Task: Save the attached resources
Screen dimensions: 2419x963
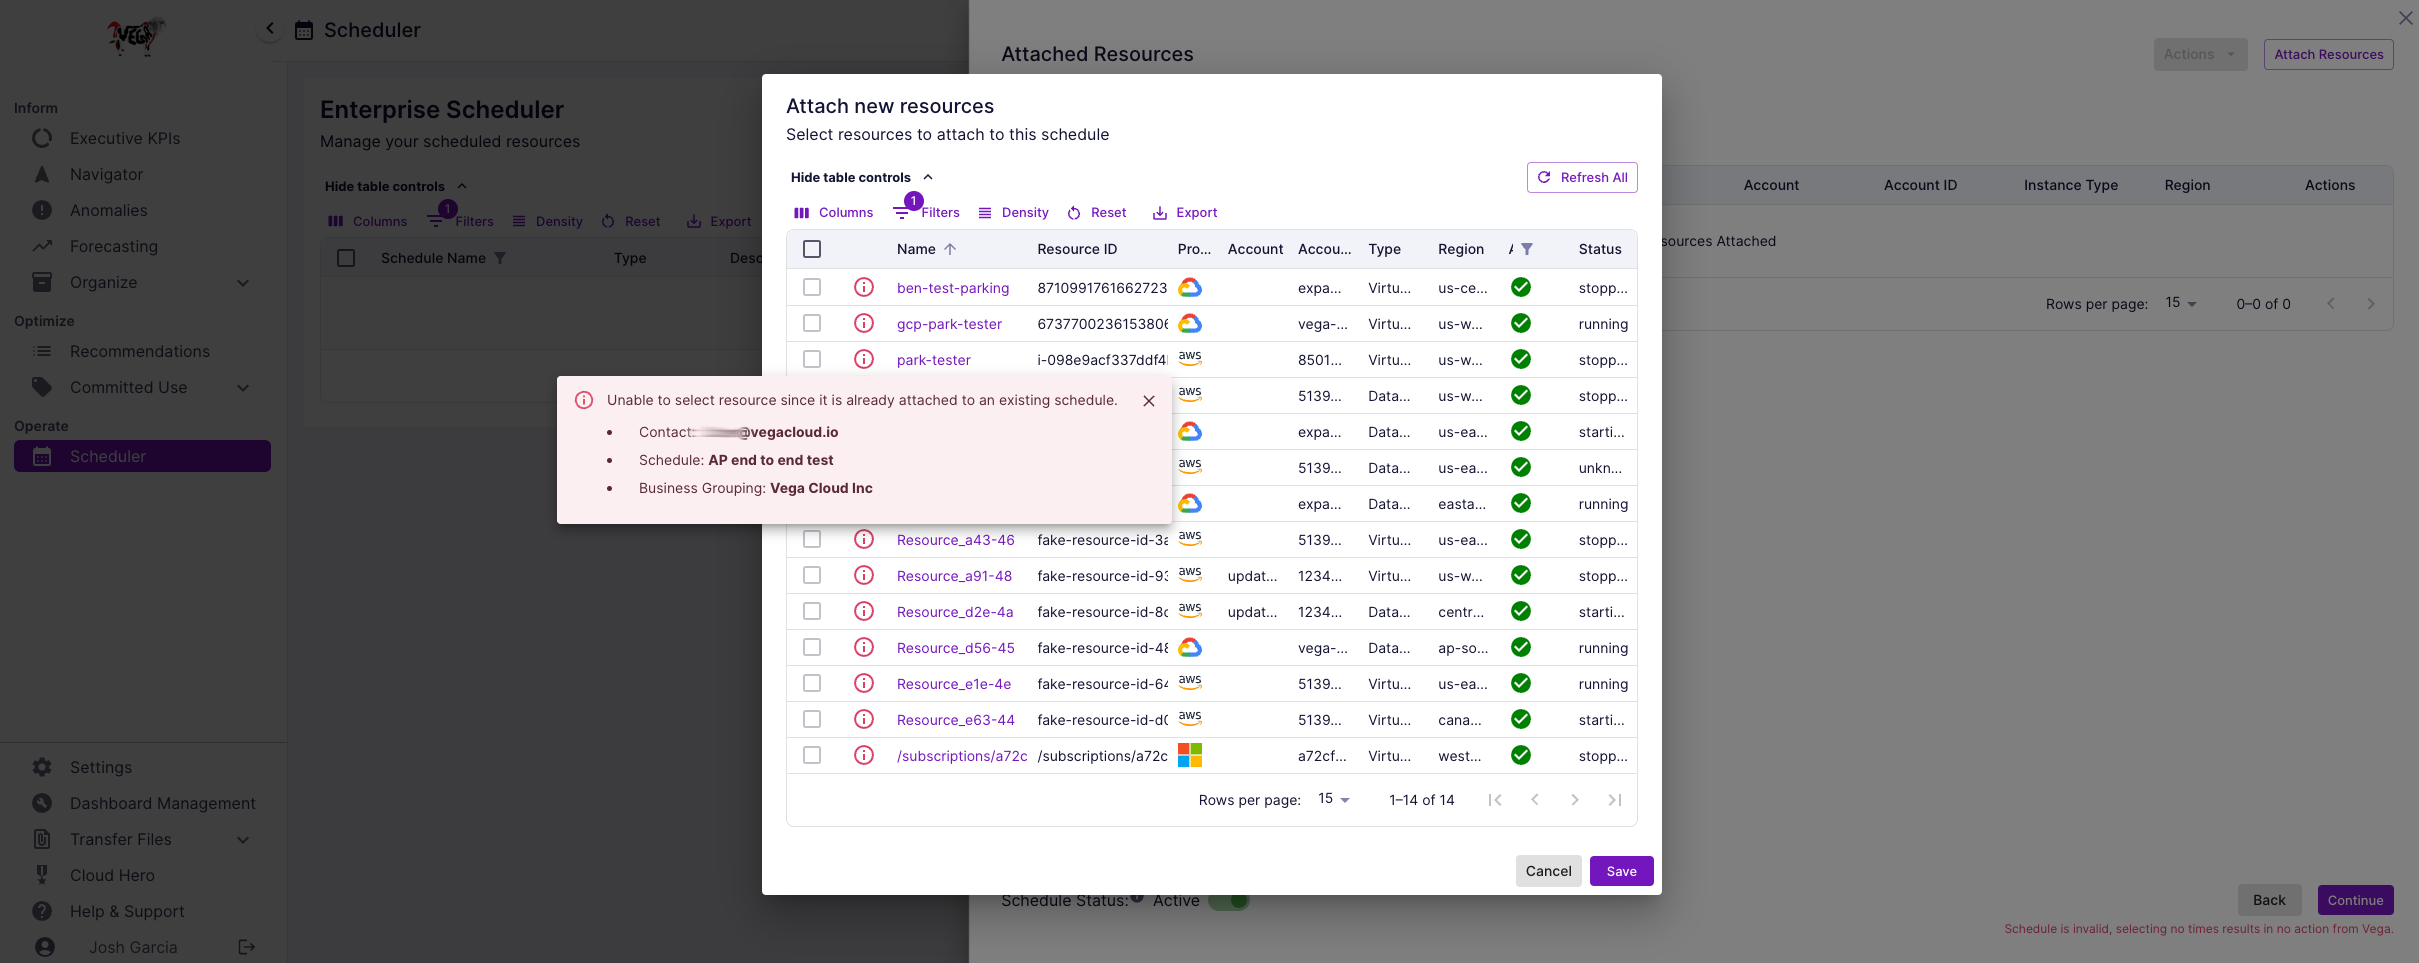Action: point(1621,871)
